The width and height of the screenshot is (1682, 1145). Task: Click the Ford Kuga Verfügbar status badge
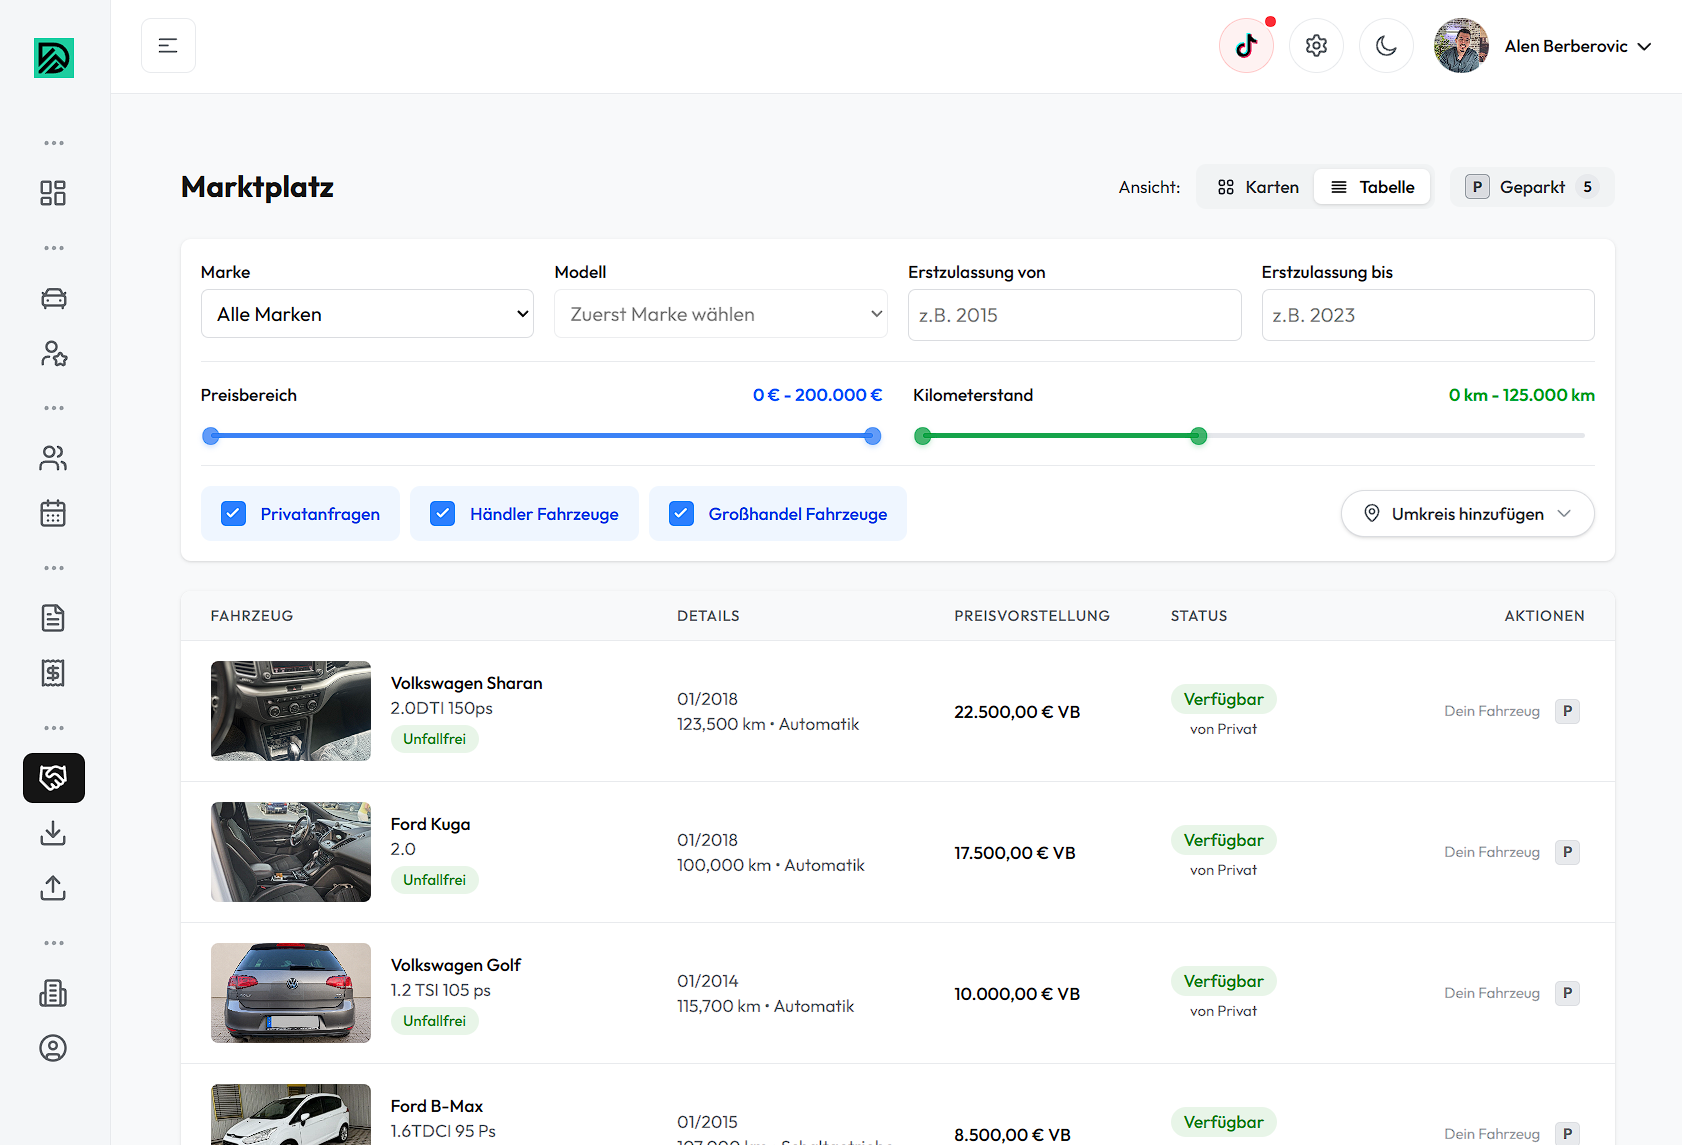[1223, 840]
